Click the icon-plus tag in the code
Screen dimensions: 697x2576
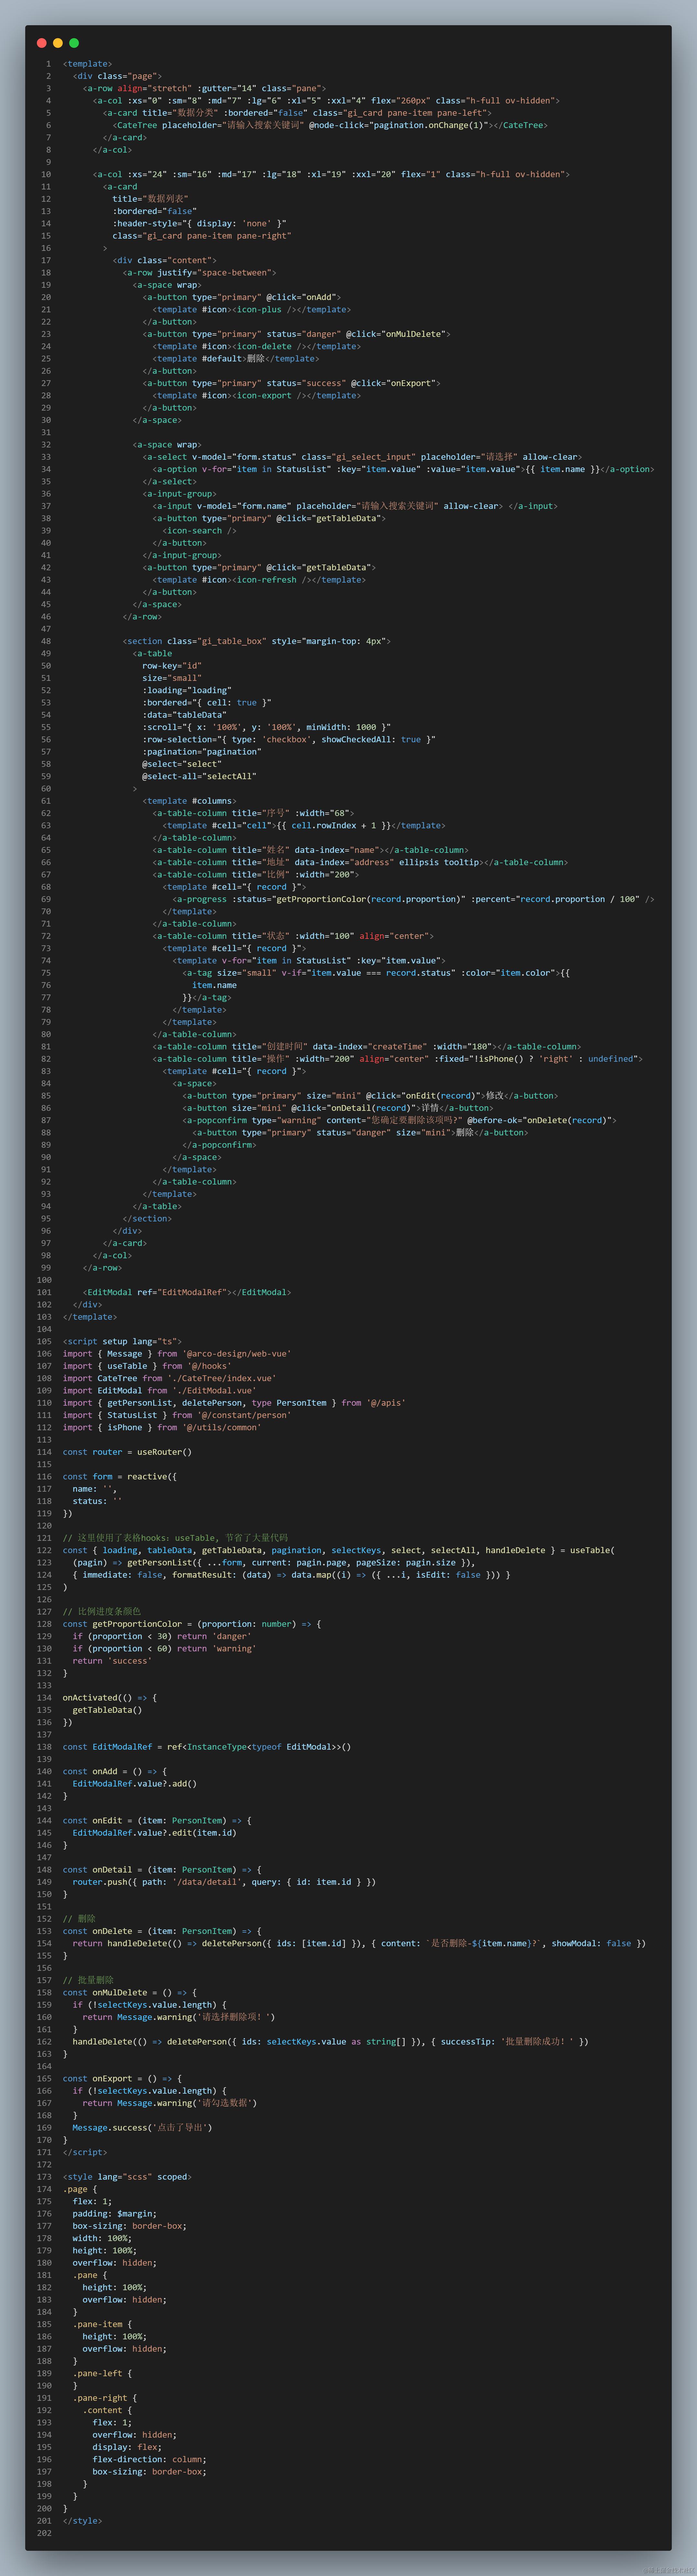pyautogui.click(x=259, y=310)
